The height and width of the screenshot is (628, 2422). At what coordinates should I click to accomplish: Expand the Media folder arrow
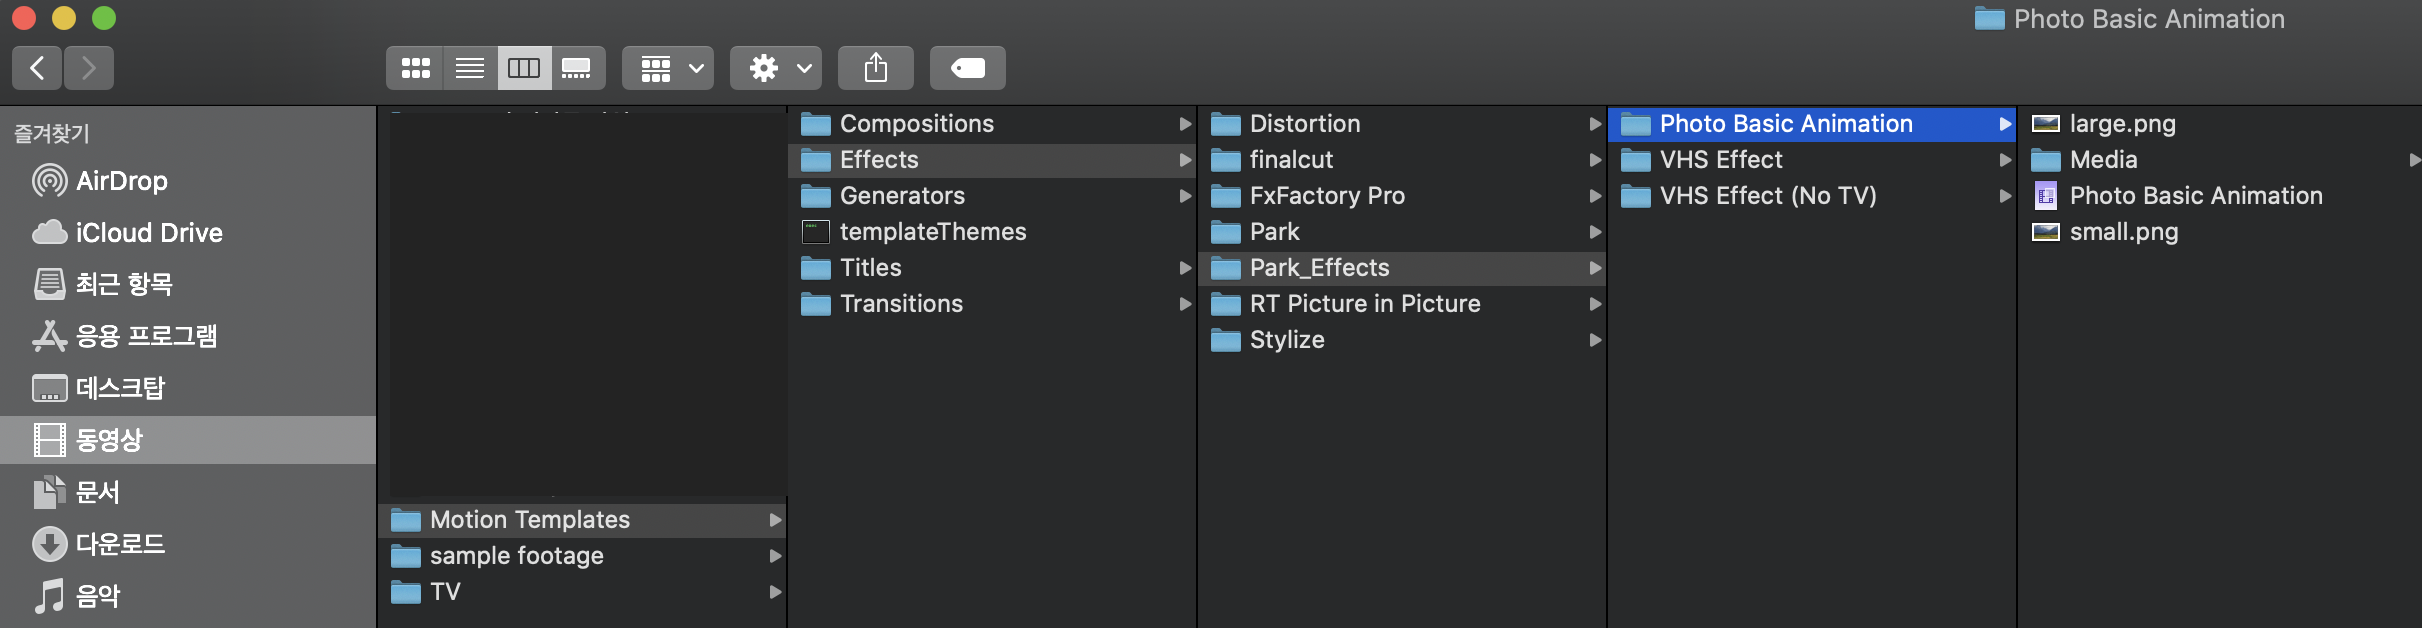point(2414,160)
